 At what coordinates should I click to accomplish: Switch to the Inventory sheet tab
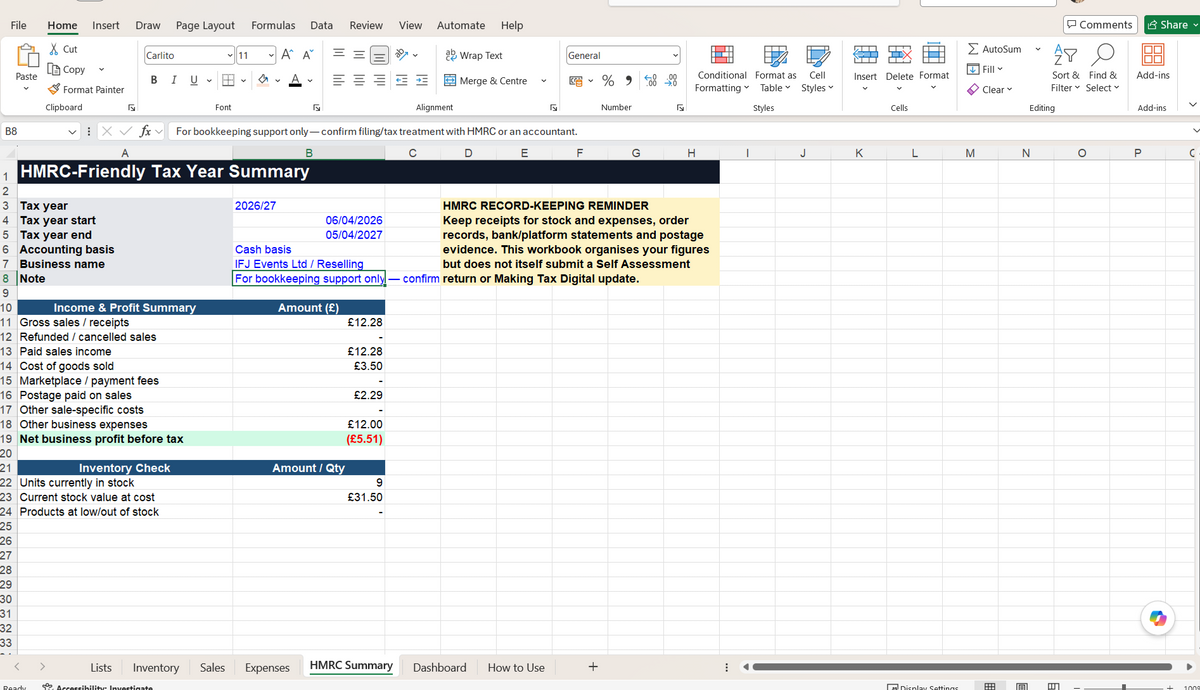point(156,667)
